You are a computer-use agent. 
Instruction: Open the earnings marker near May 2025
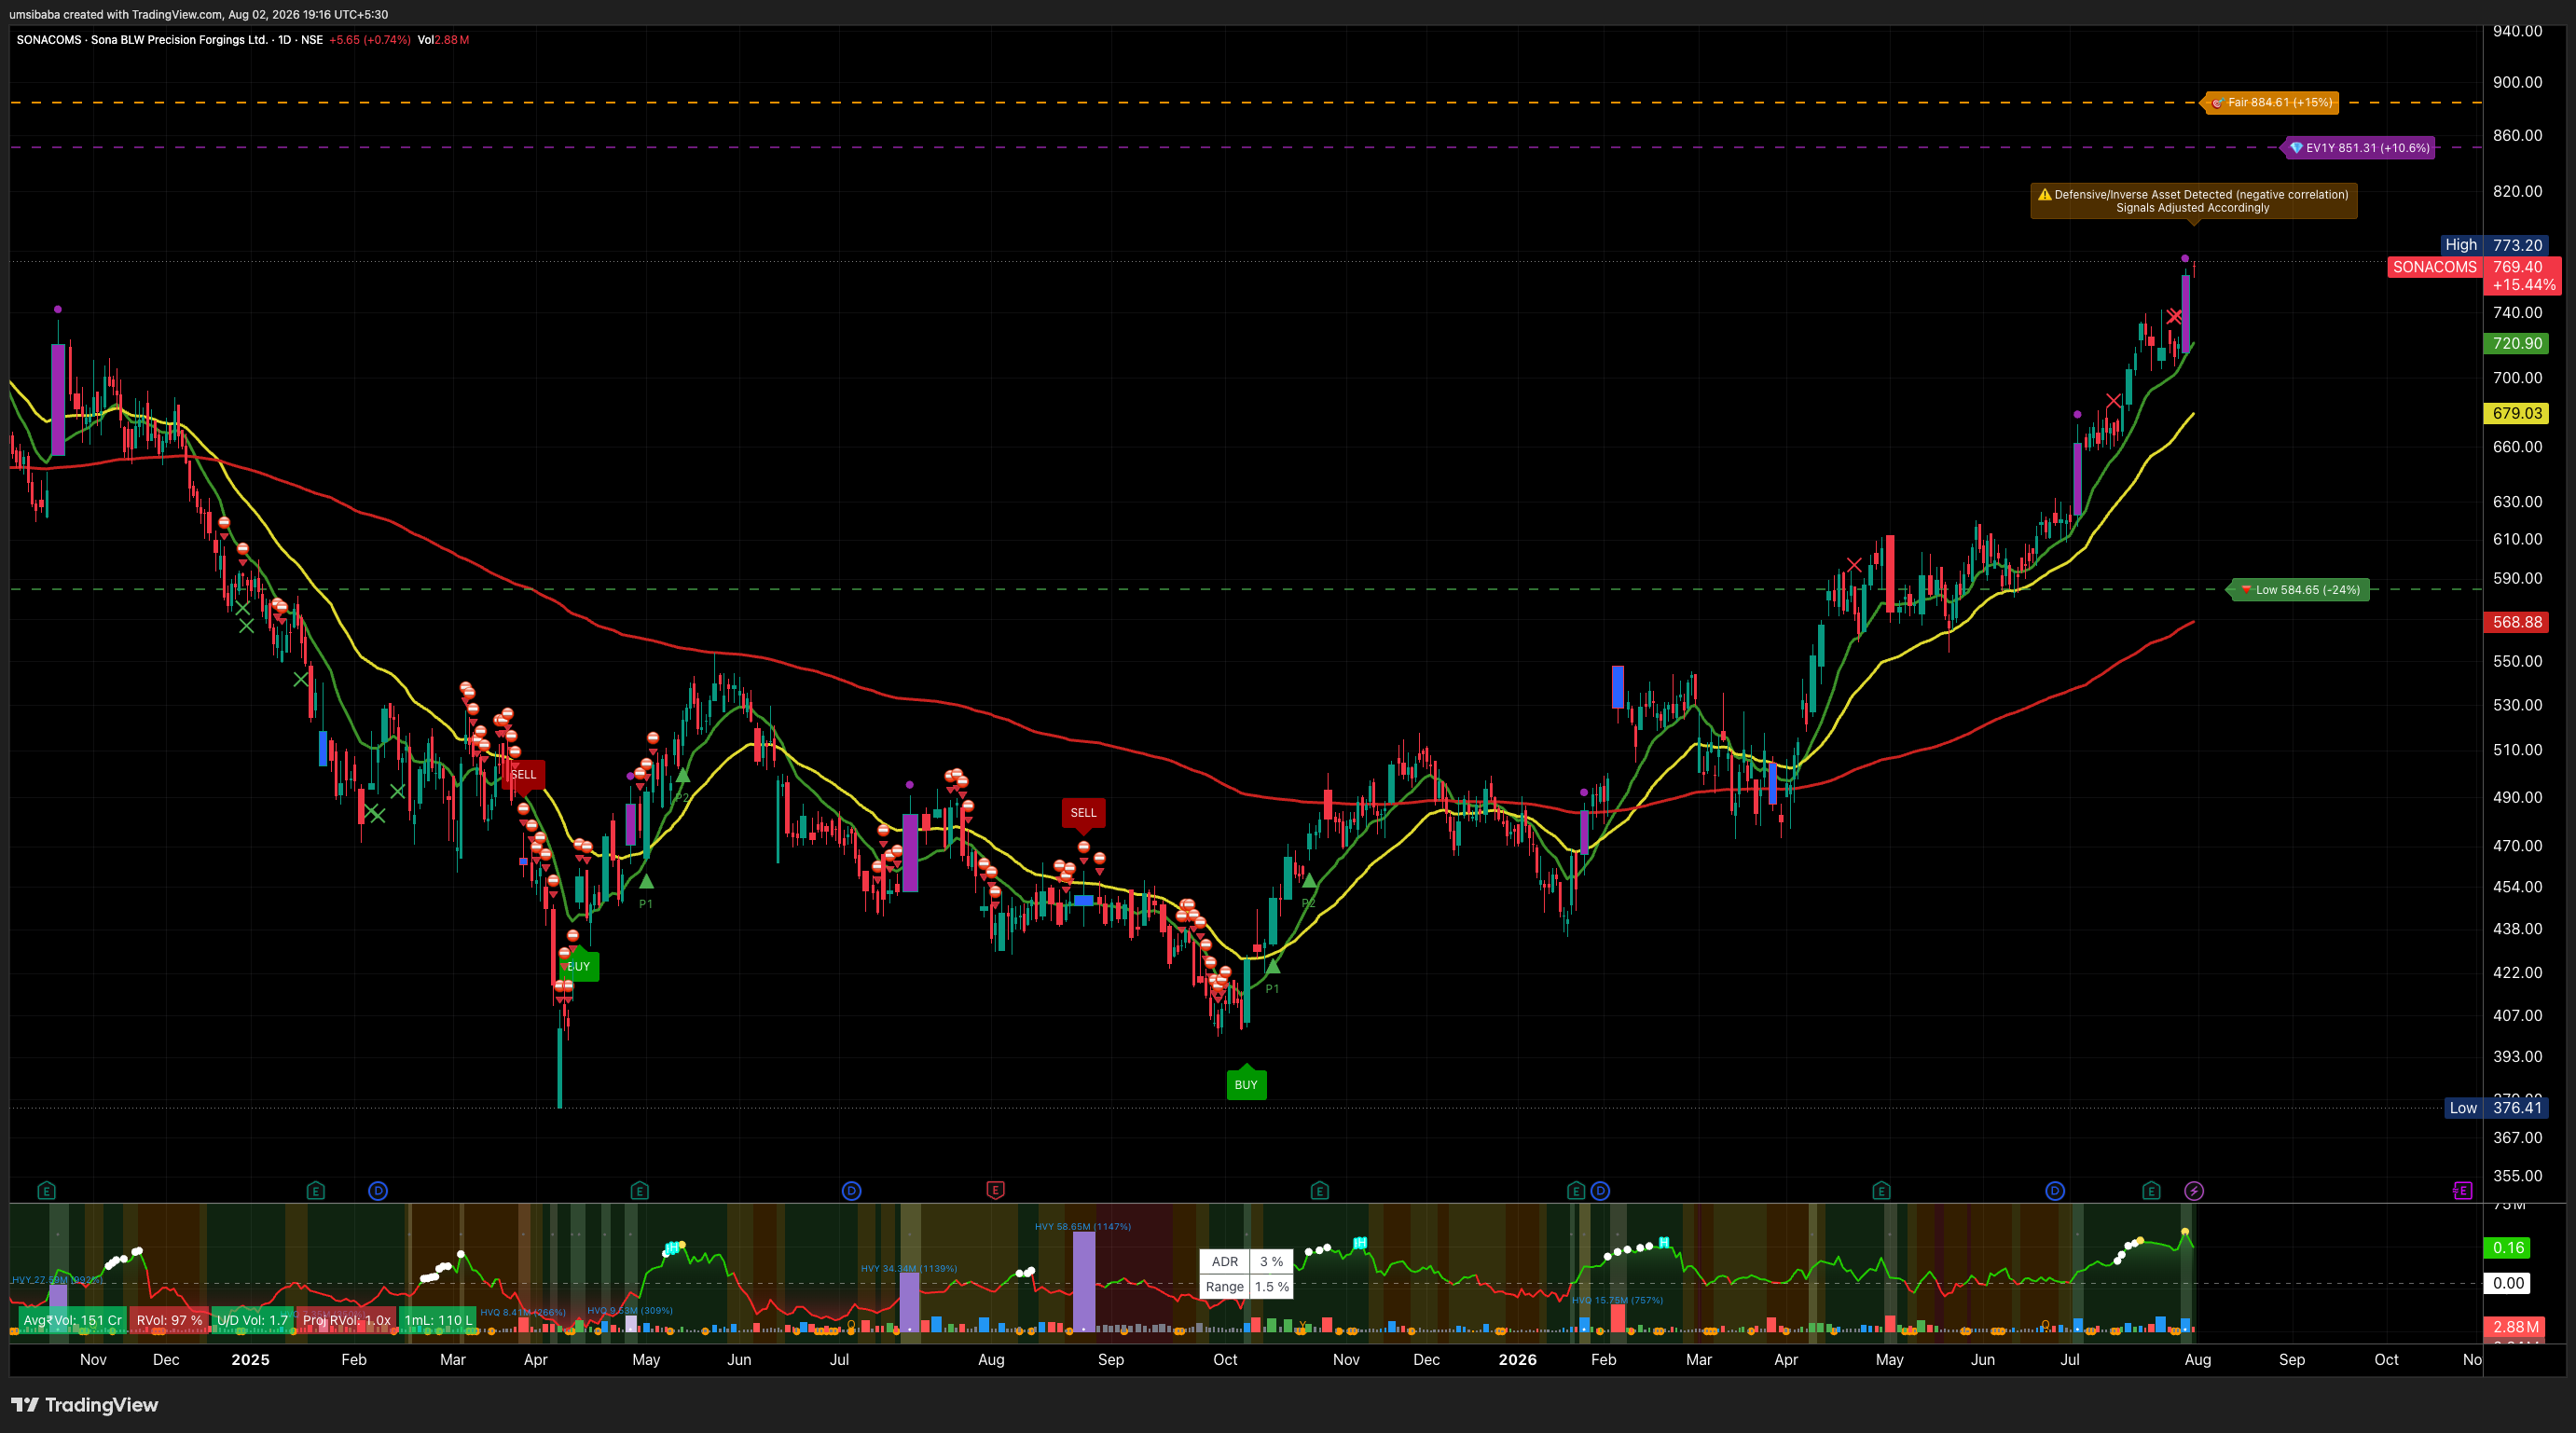point(640,1190)
